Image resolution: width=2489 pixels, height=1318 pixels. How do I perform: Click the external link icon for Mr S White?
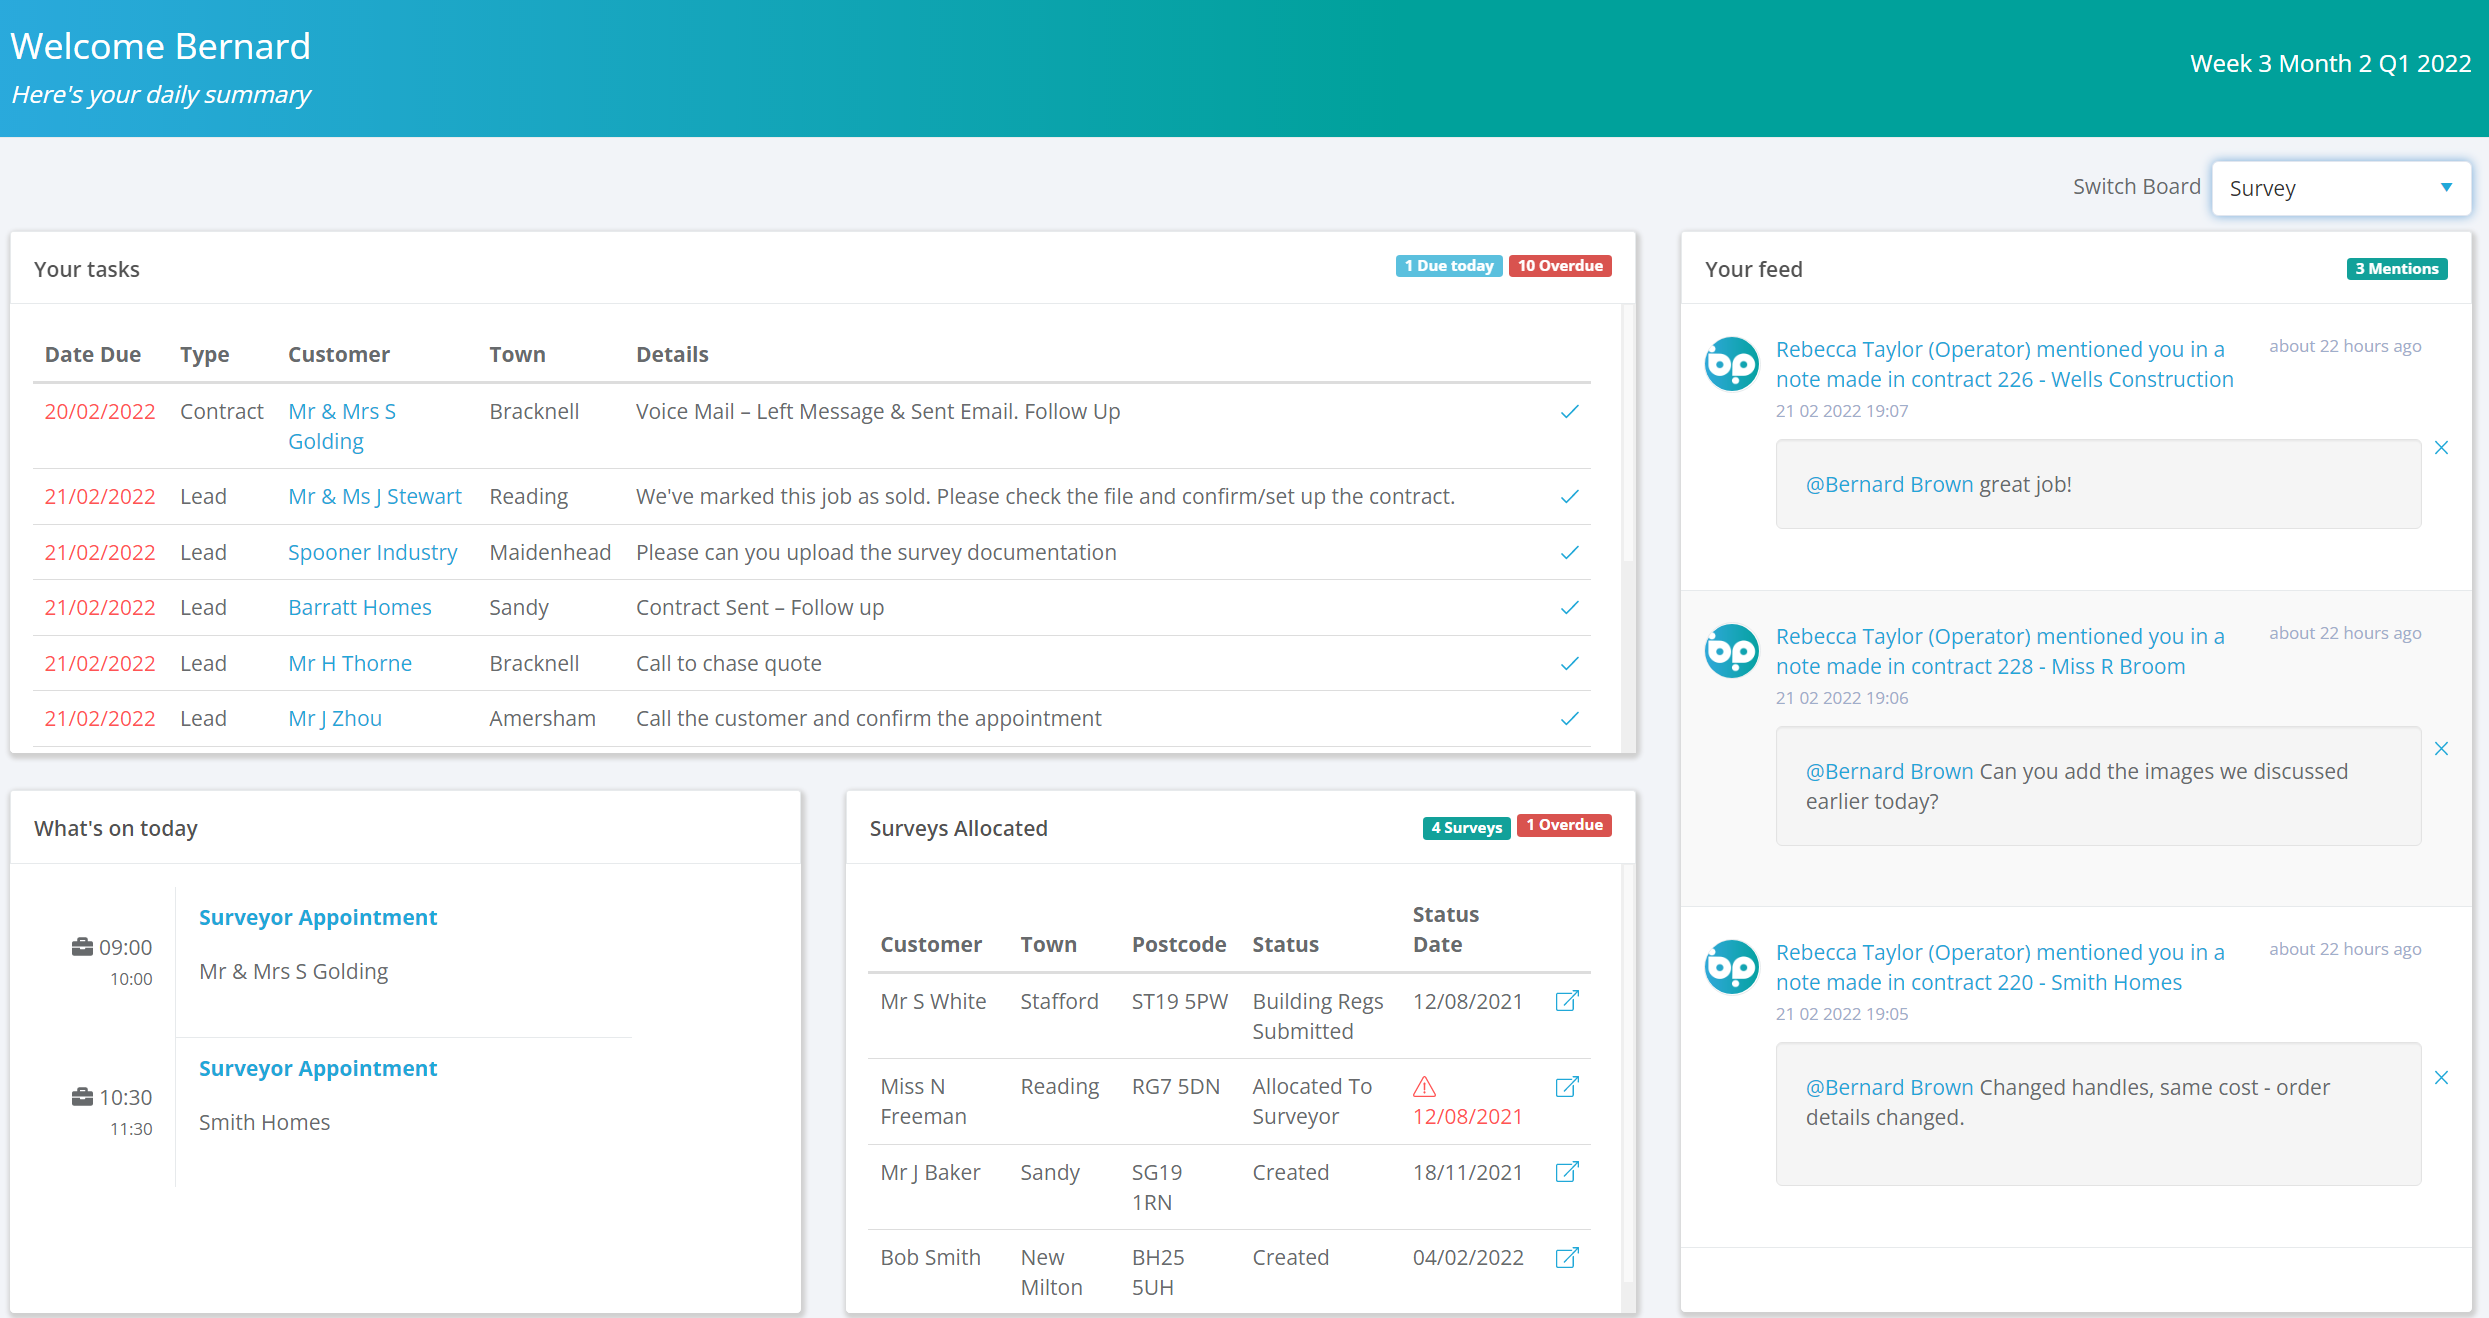(1567, 1000)
